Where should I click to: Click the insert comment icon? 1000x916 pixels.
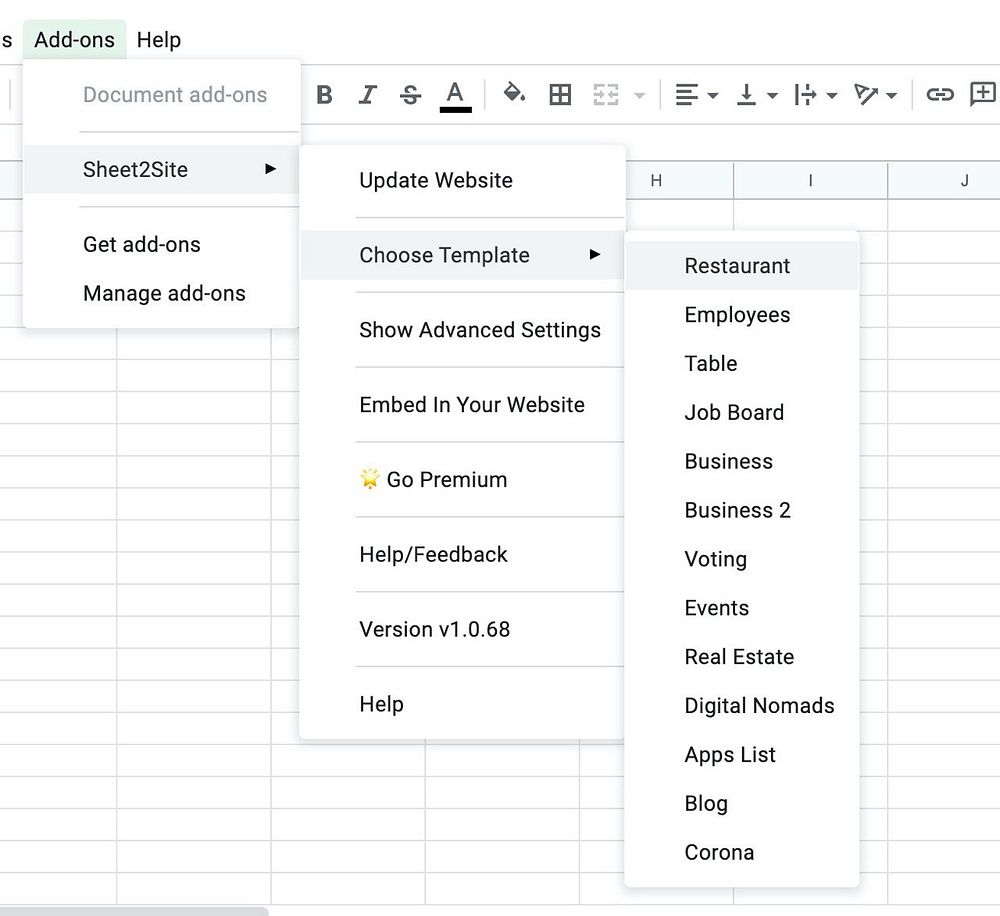point(983,94)
